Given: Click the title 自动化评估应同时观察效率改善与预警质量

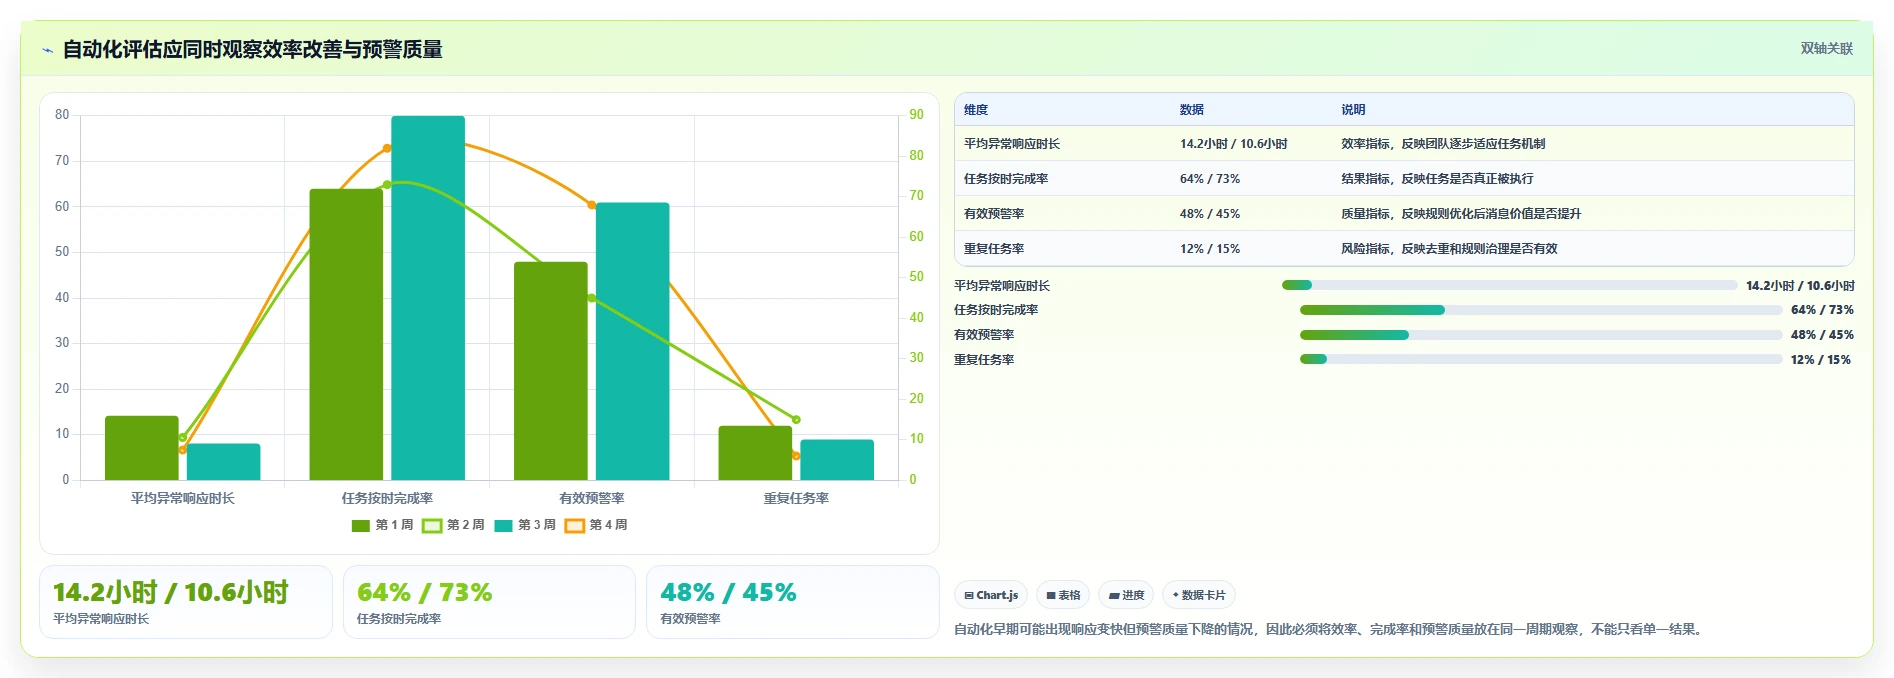Looking at the screenshot, I should (253, 50).
